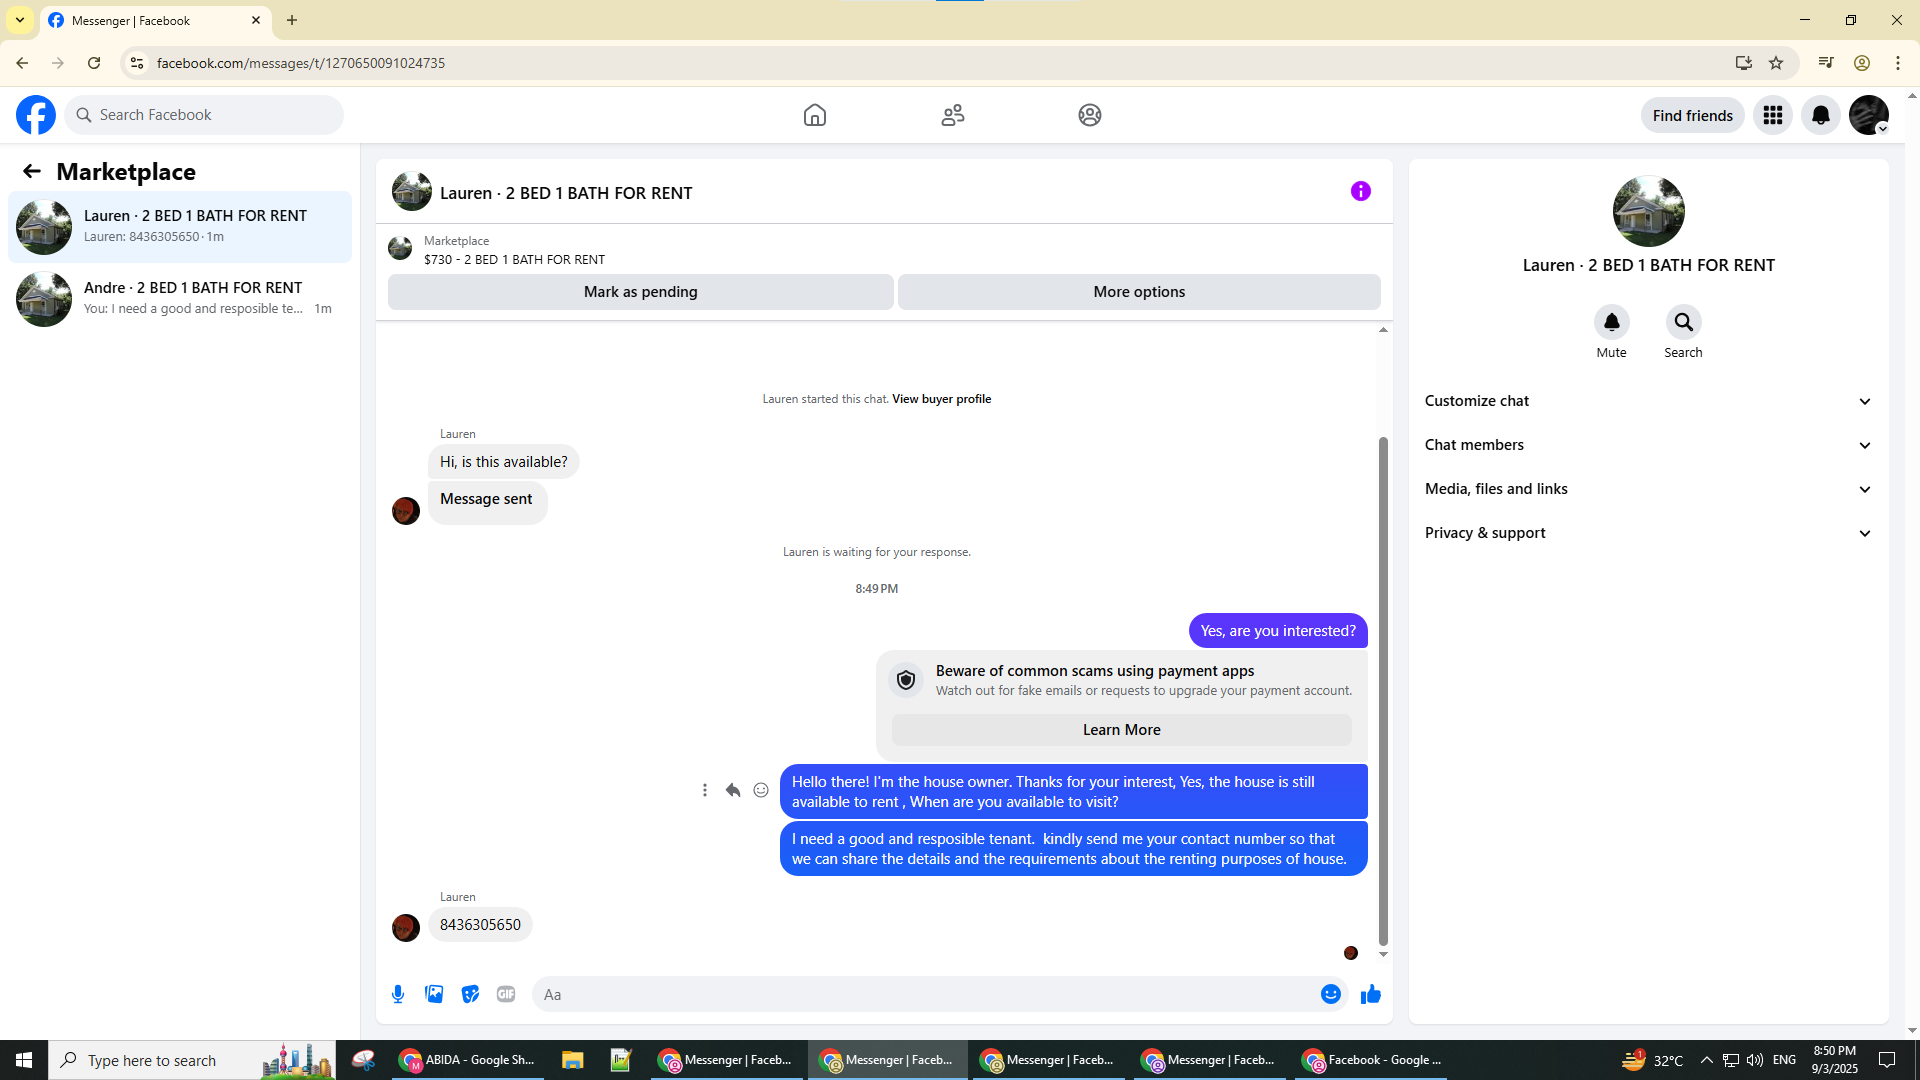Screen dimensions: 1920x1080
Task: Mark the listing as pending
Action: coord(641,292)
